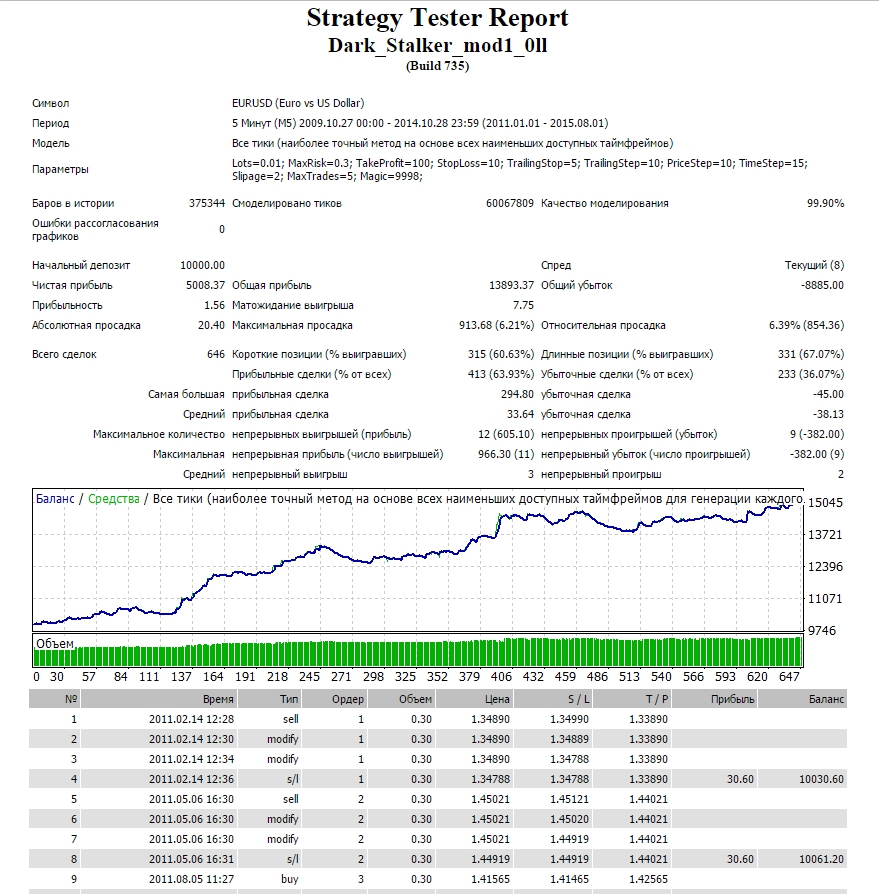Click the "Тип" column header
This screenshot has height=894, width=879.
[270, 699]
